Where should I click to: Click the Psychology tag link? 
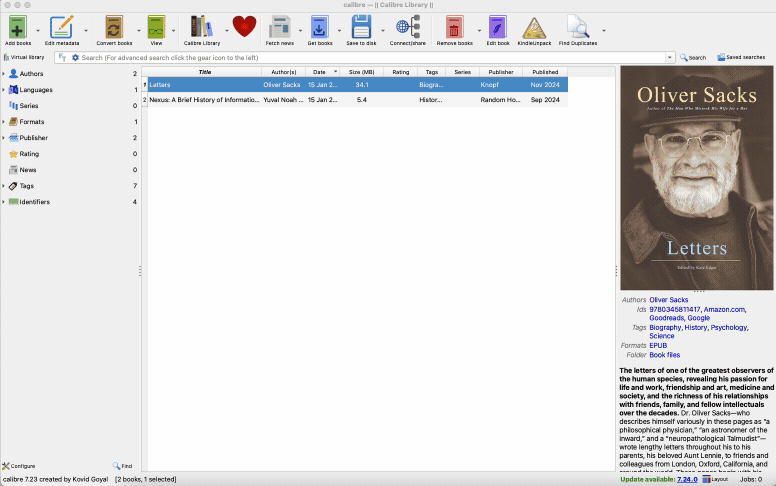(x=728, y=327)
